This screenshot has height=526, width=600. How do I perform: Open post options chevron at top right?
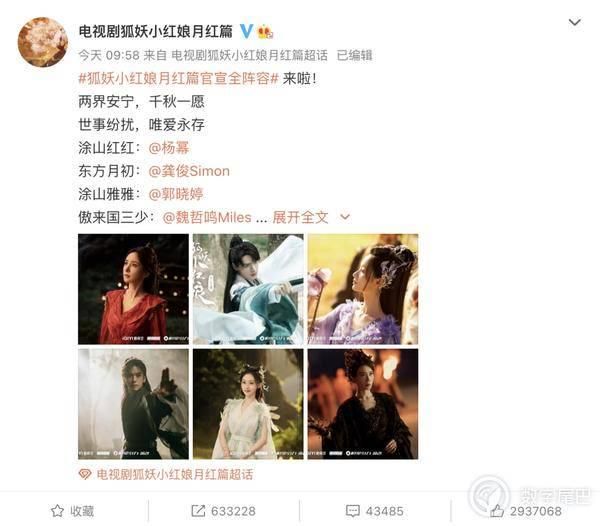coord(574,22)
